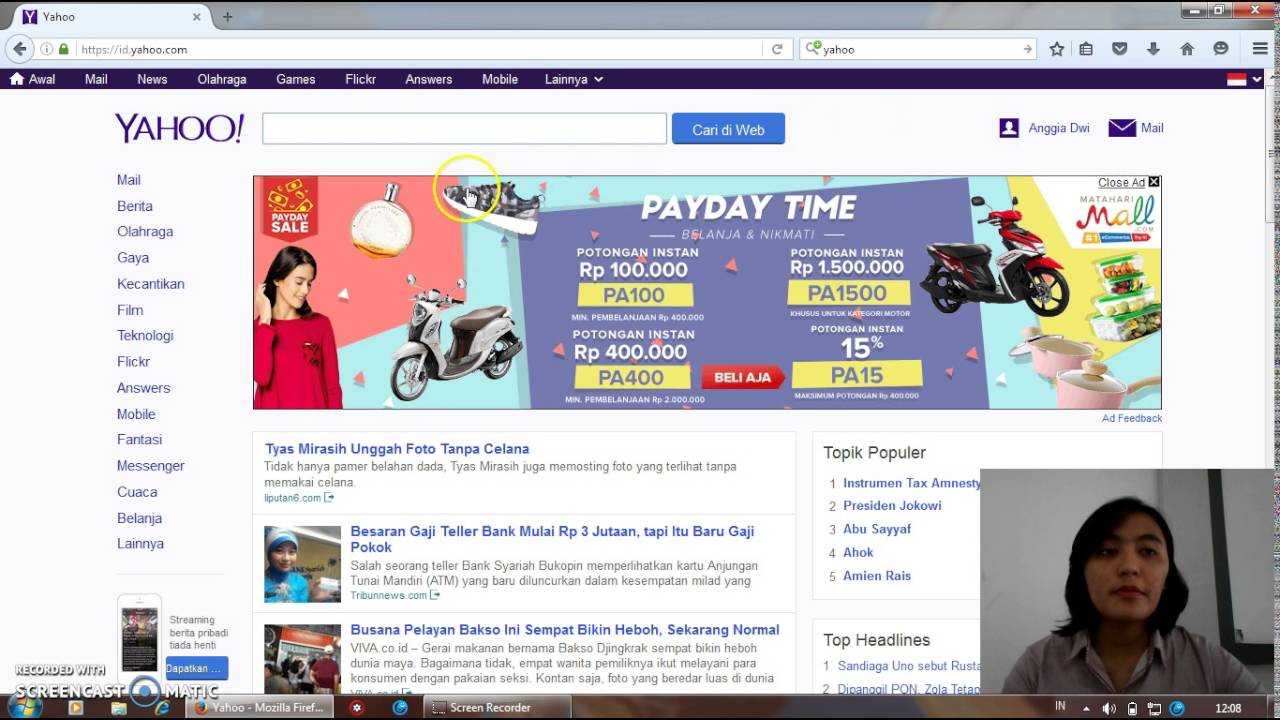Open Mobile in the purple nav bar
This screenshot has width=1280, height=720.
(500, 79)
